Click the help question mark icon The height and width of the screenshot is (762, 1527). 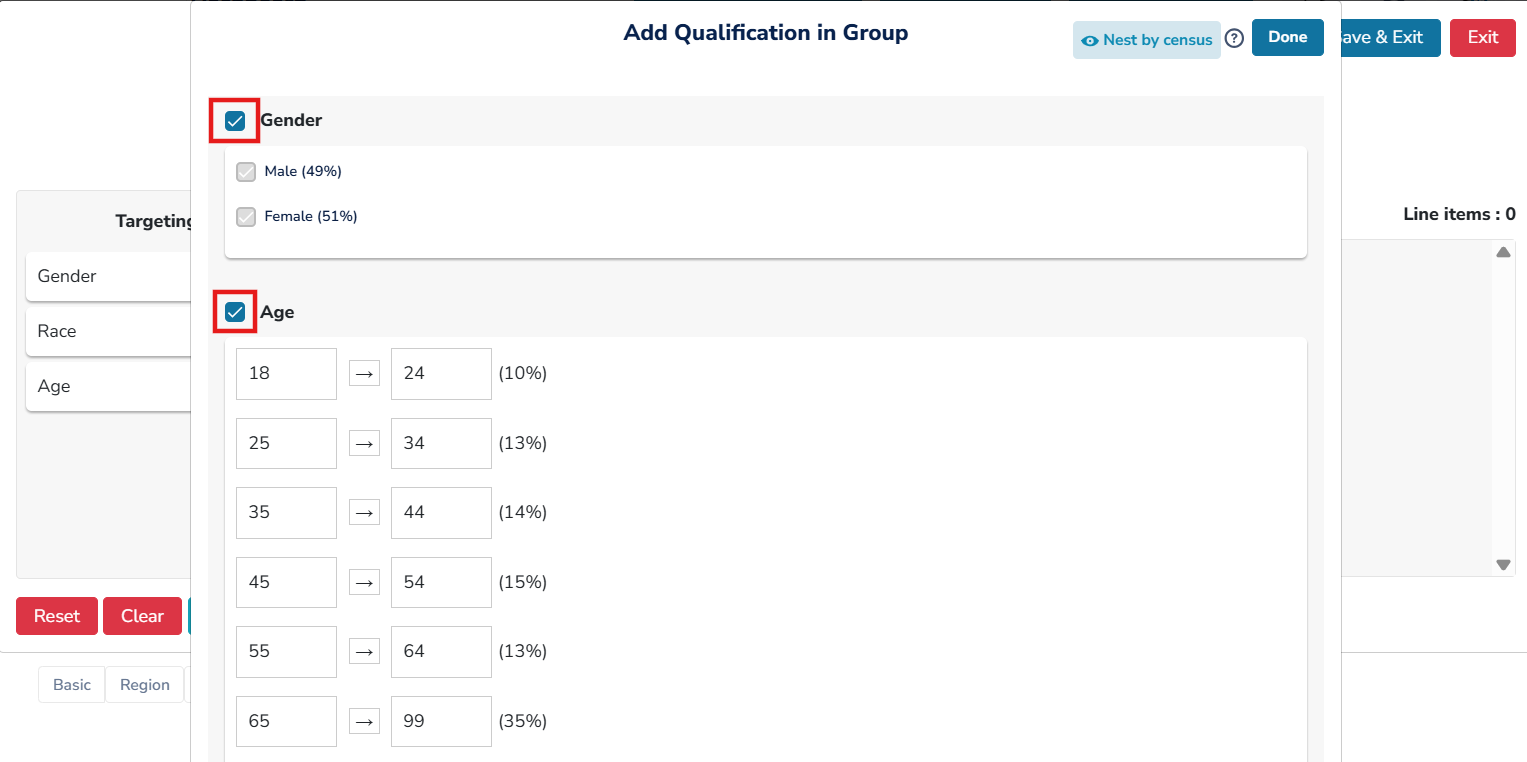point(1234,39)
